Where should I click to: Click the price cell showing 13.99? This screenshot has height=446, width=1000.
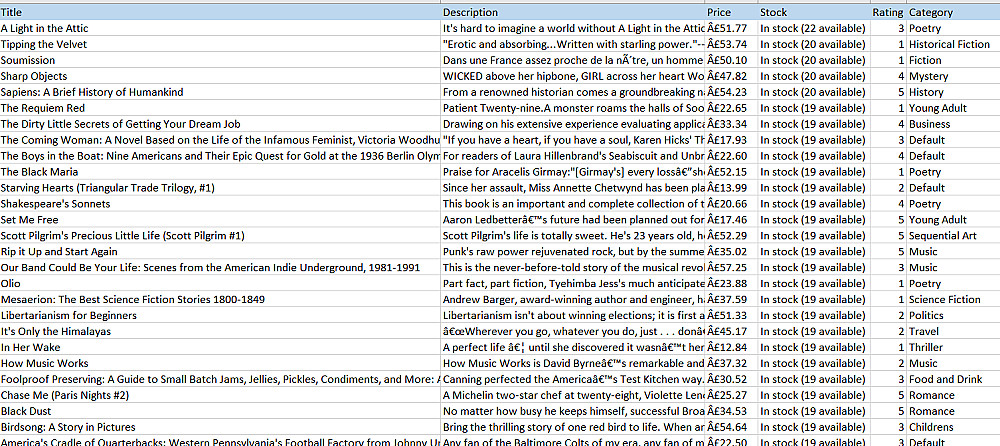(x=731, y=188)
